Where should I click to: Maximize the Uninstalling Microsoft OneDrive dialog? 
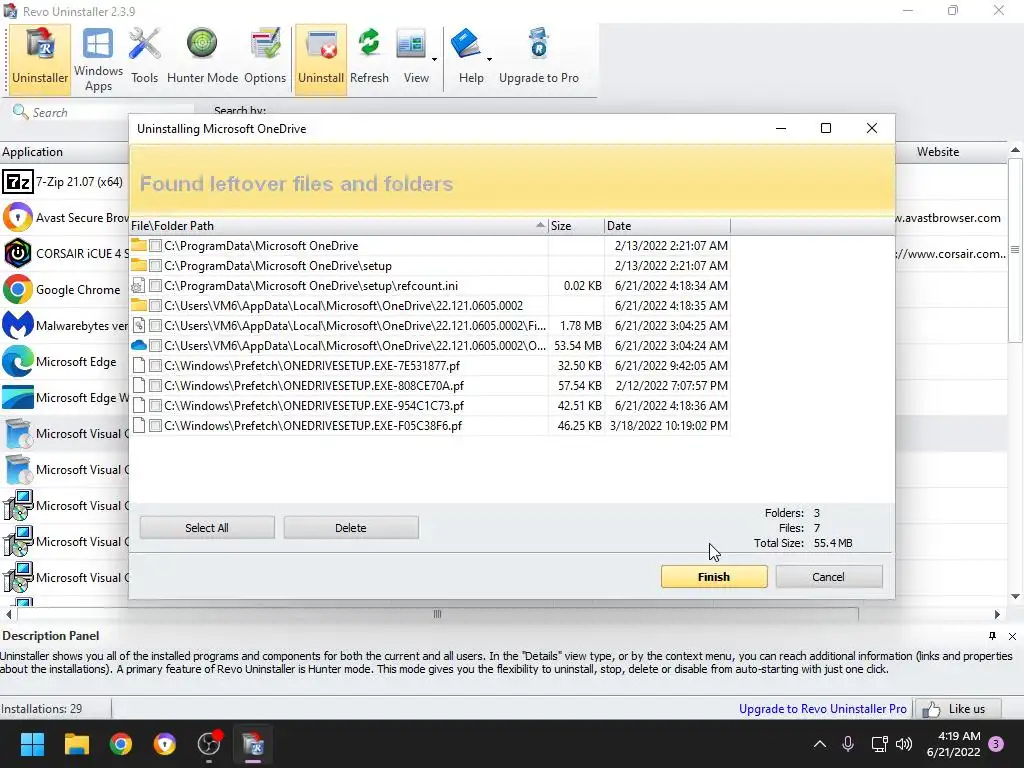click(825, 128)
